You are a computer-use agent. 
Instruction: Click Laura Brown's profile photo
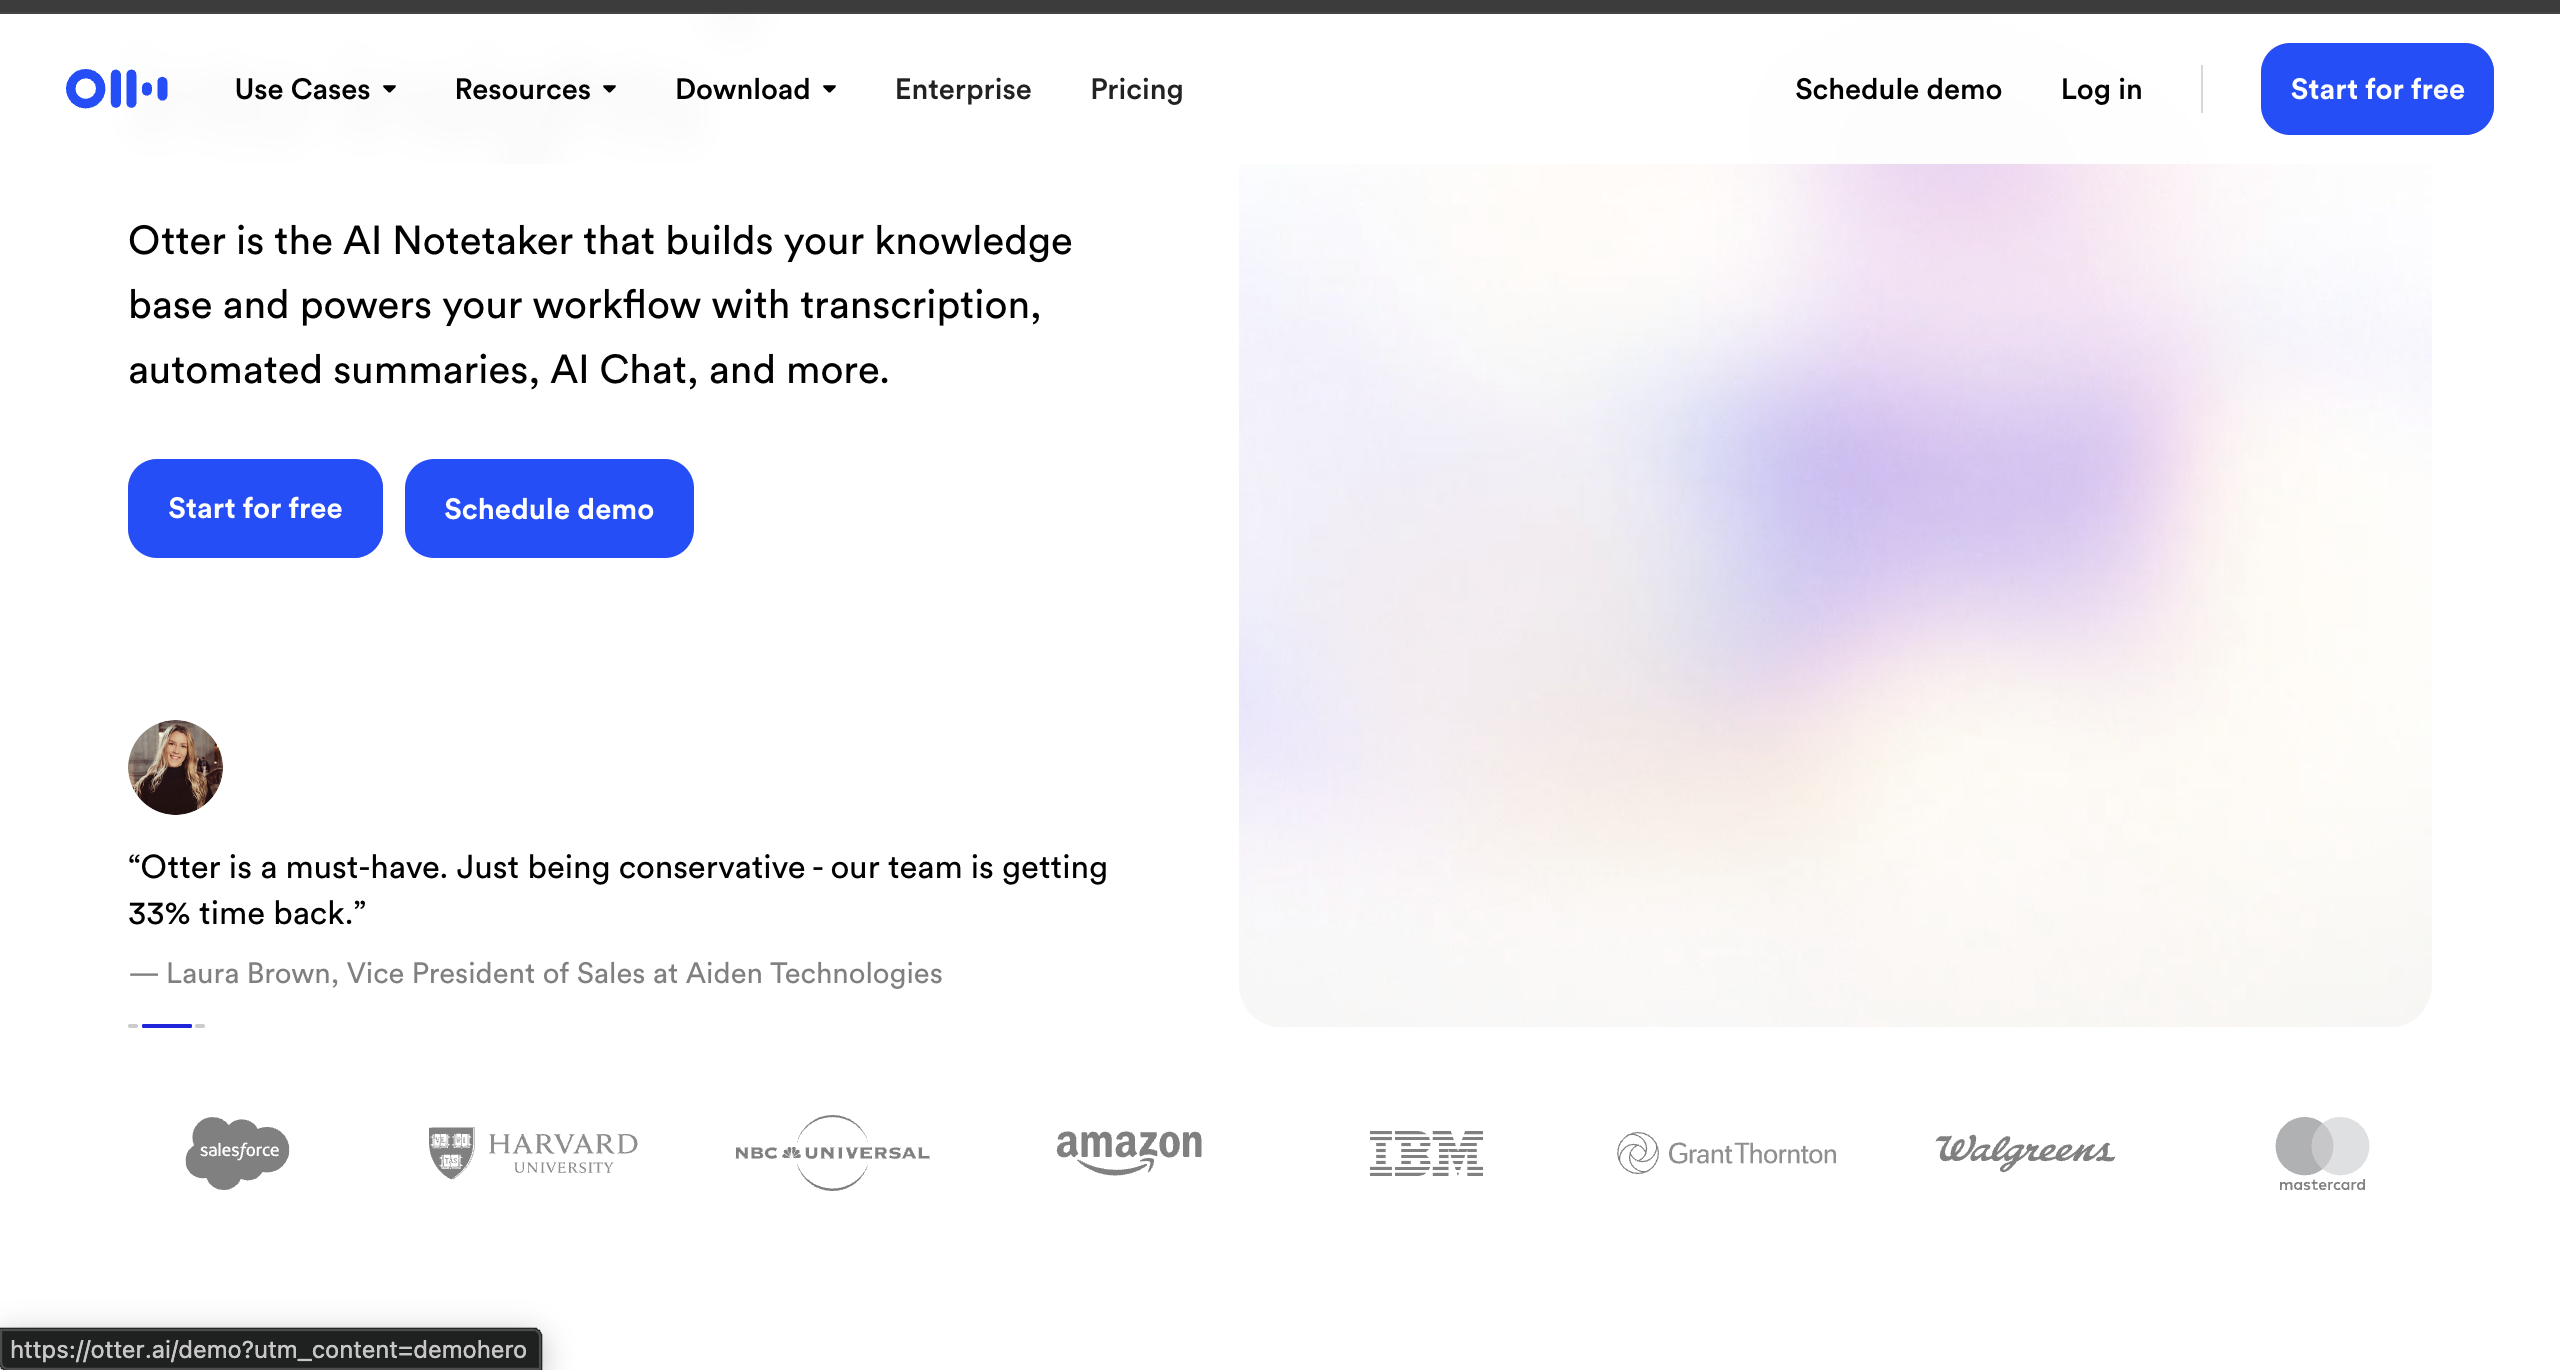[x=174, y=767]
